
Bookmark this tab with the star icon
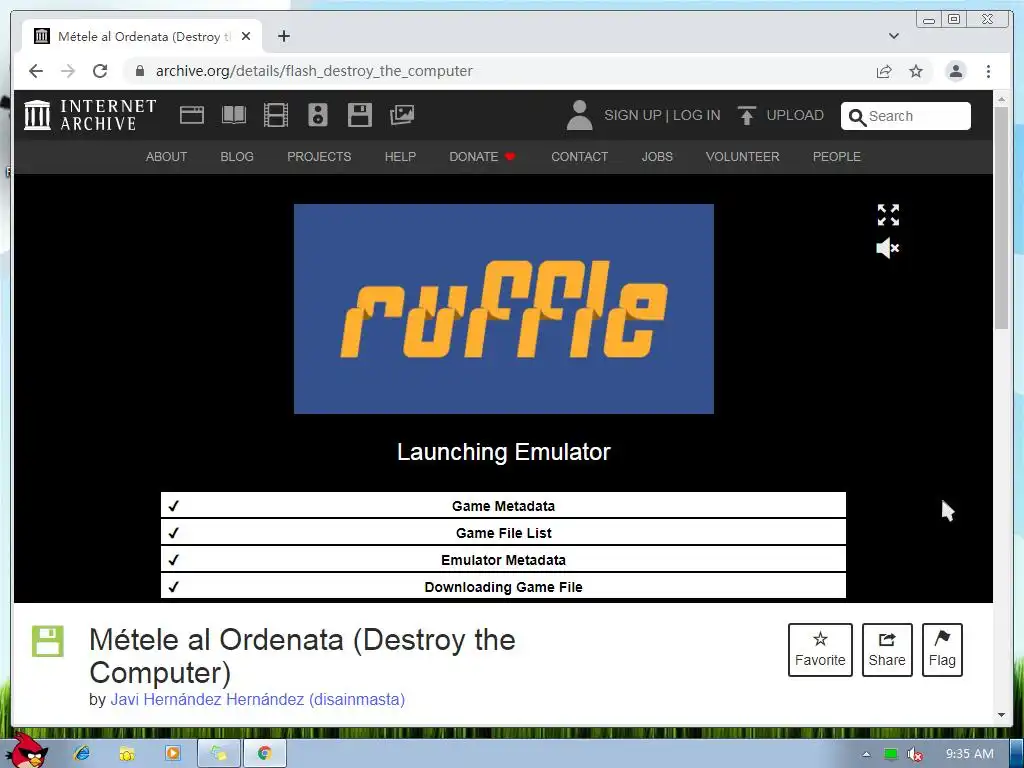tap(916, 71)
